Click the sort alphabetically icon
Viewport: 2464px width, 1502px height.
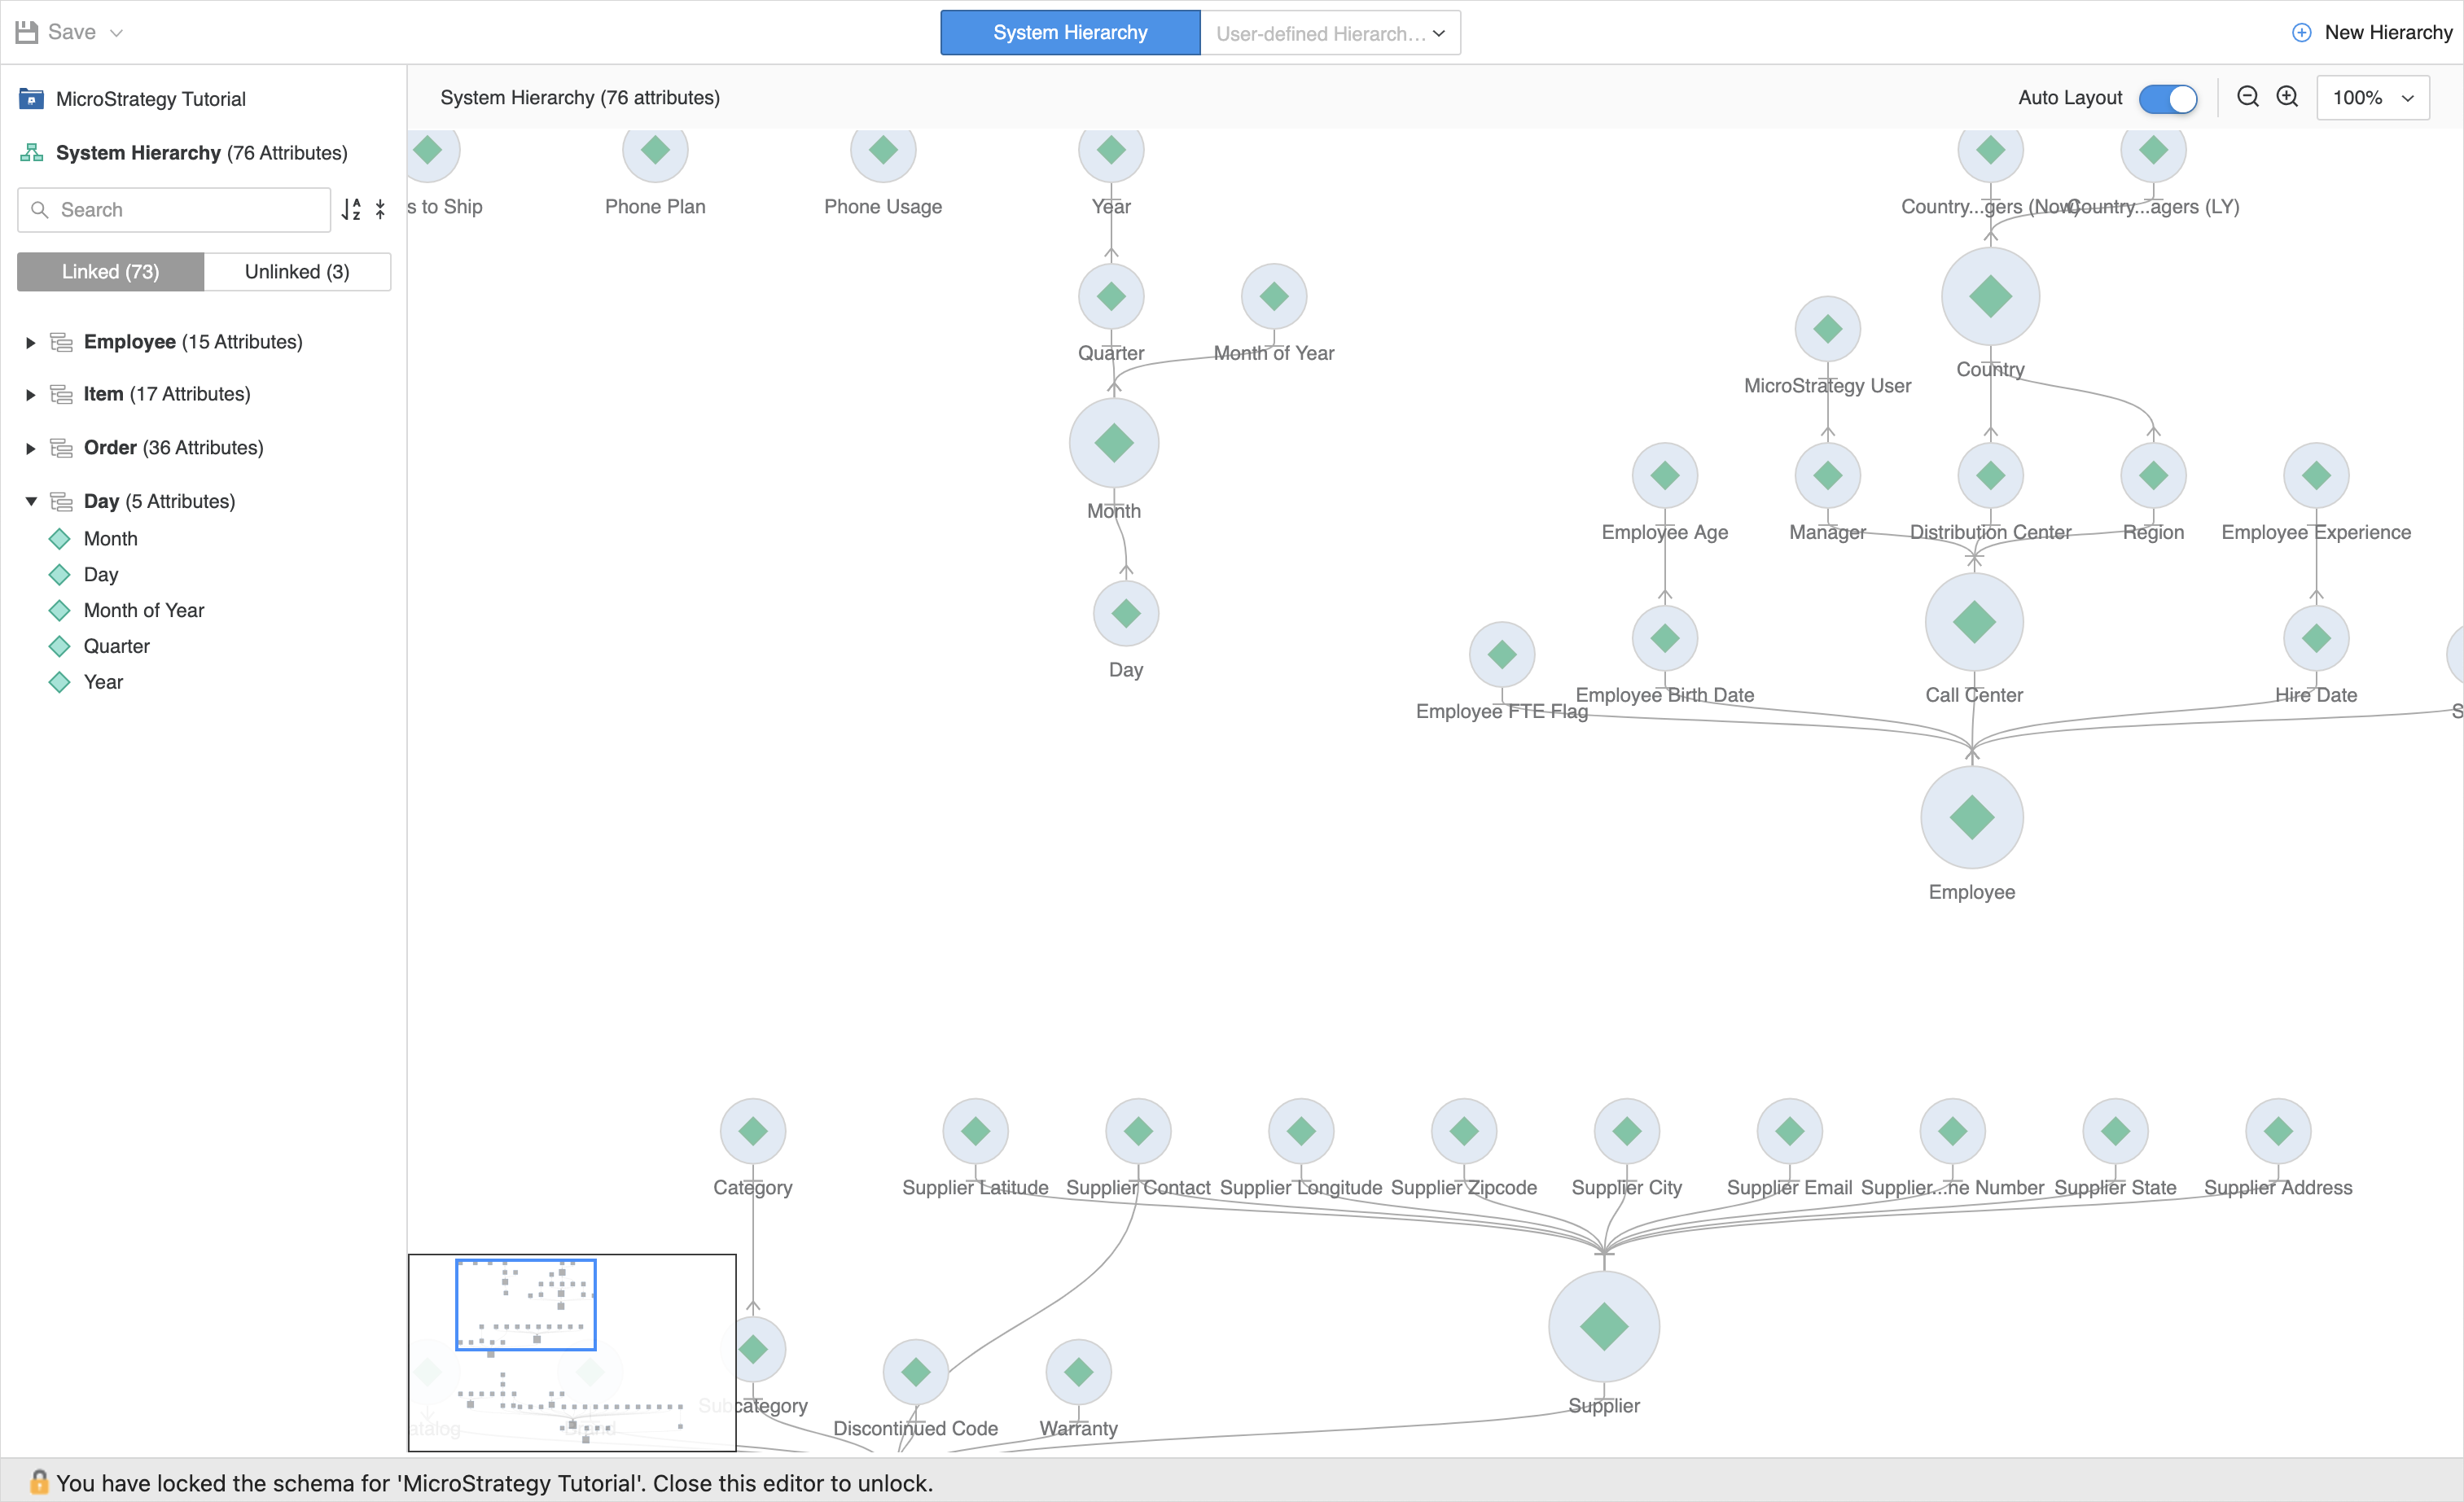tap(351, 209)
